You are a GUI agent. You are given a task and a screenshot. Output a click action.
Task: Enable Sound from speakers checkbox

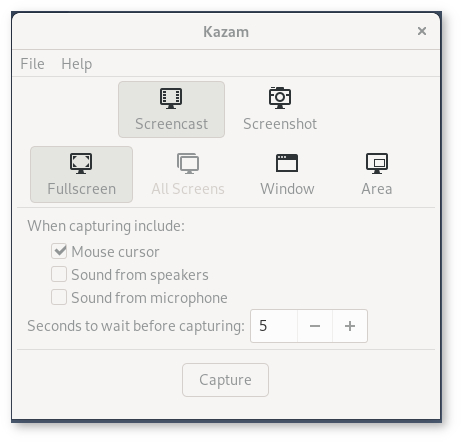pos(59,274)
